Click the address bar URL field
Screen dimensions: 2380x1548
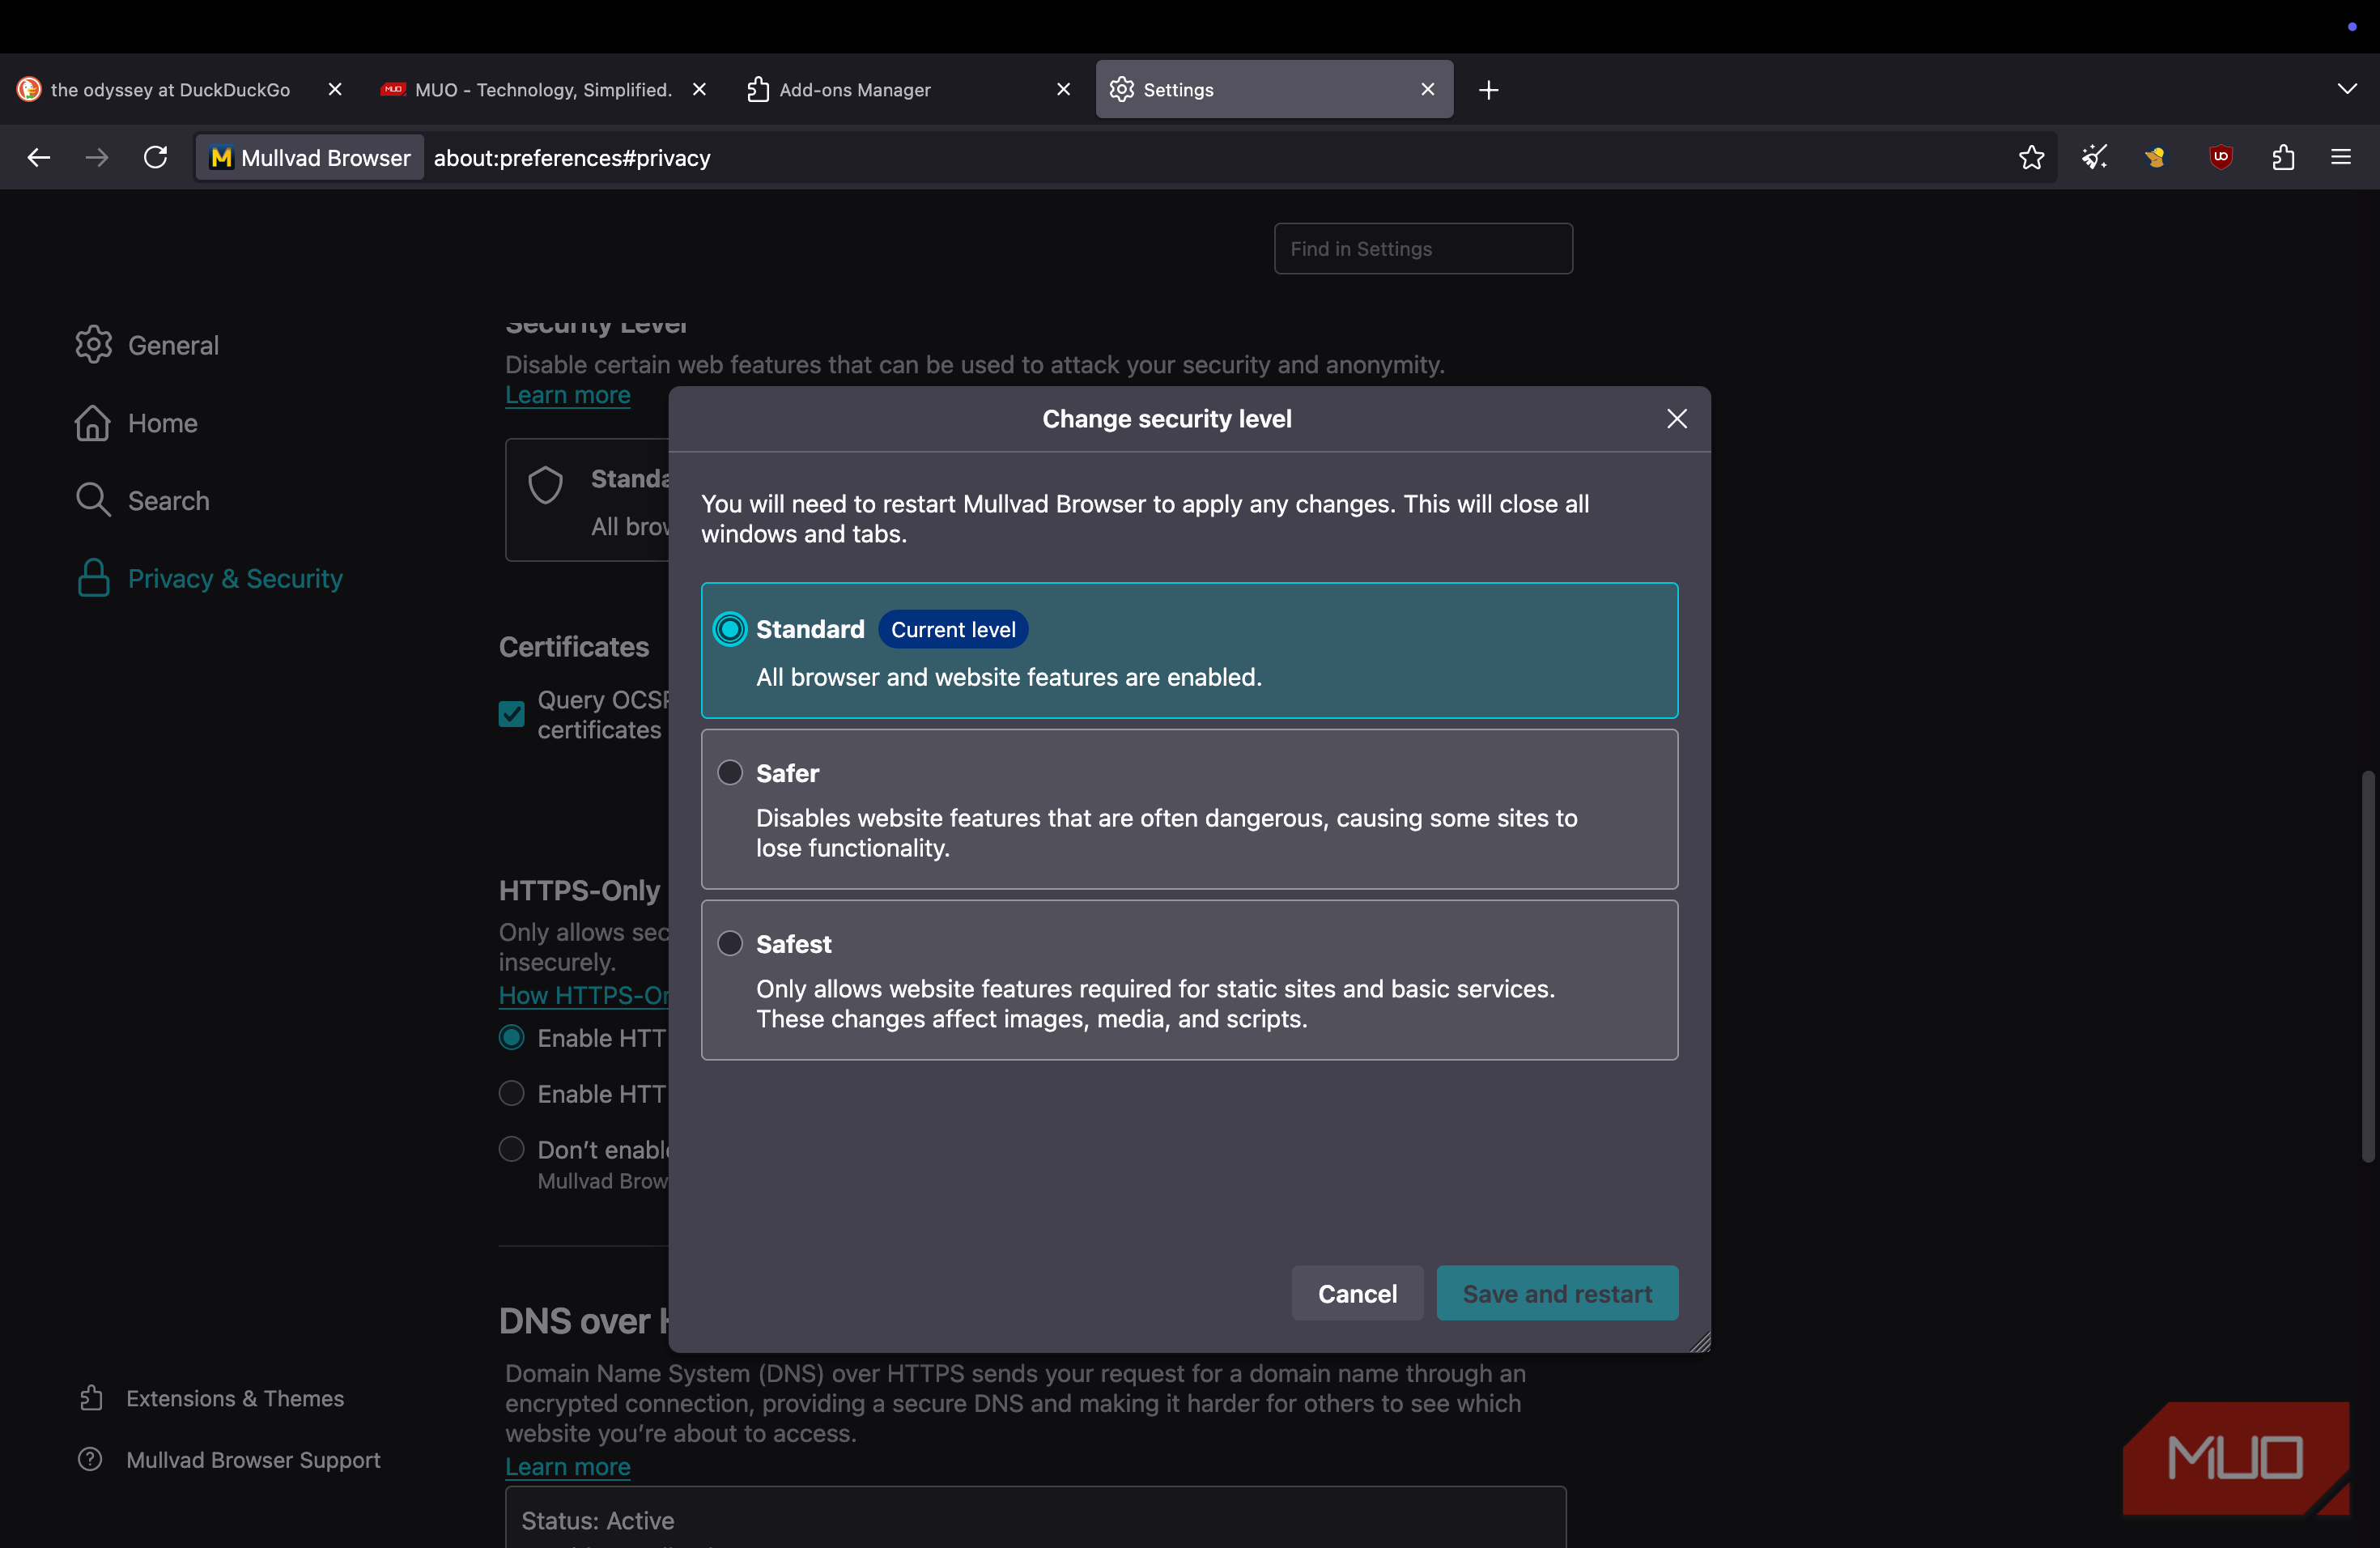tap(1215, 158)
